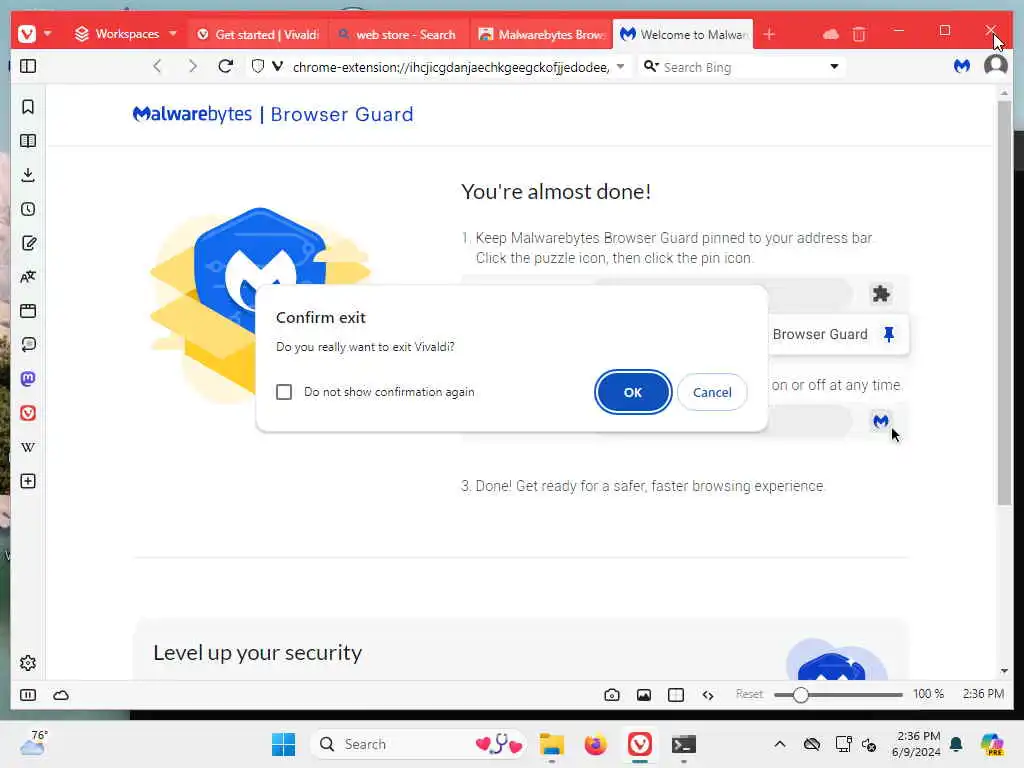Change search engine via magnifier icon
Image resolution: width=1024 pixels, height=768 pixels.
[650, 66]
